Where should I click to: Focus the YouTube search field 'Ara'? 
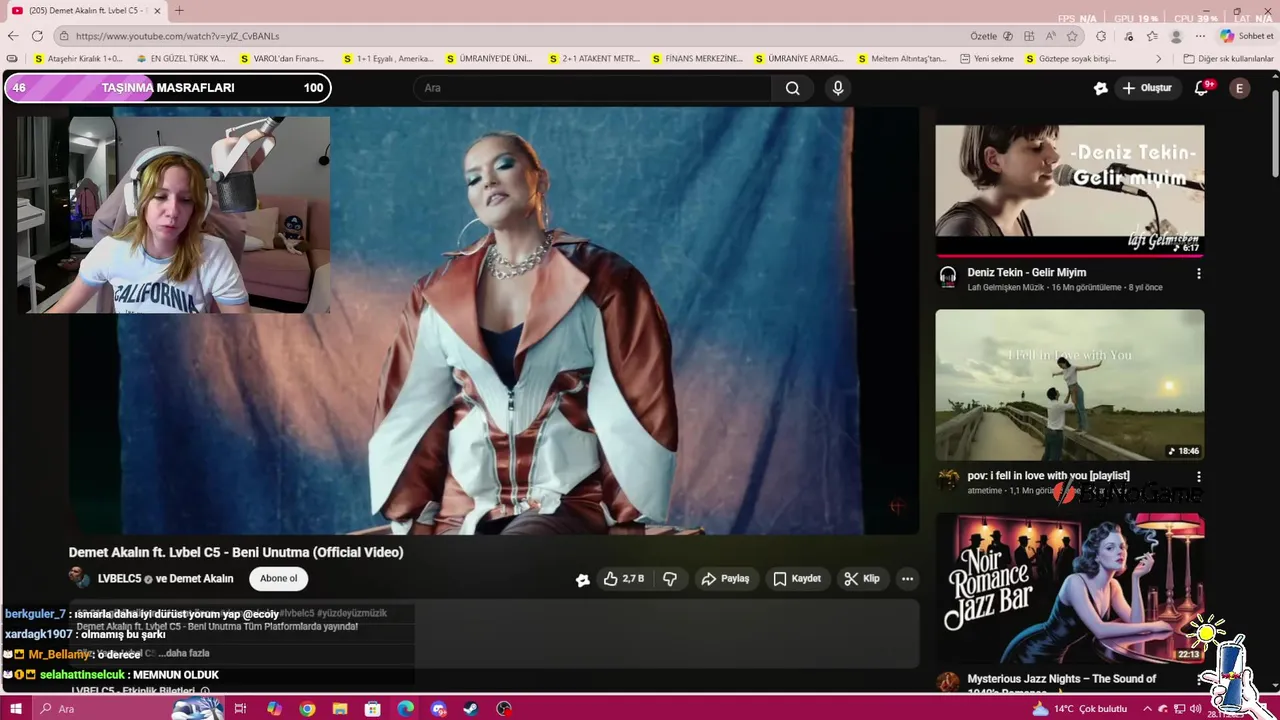[592, 88]
